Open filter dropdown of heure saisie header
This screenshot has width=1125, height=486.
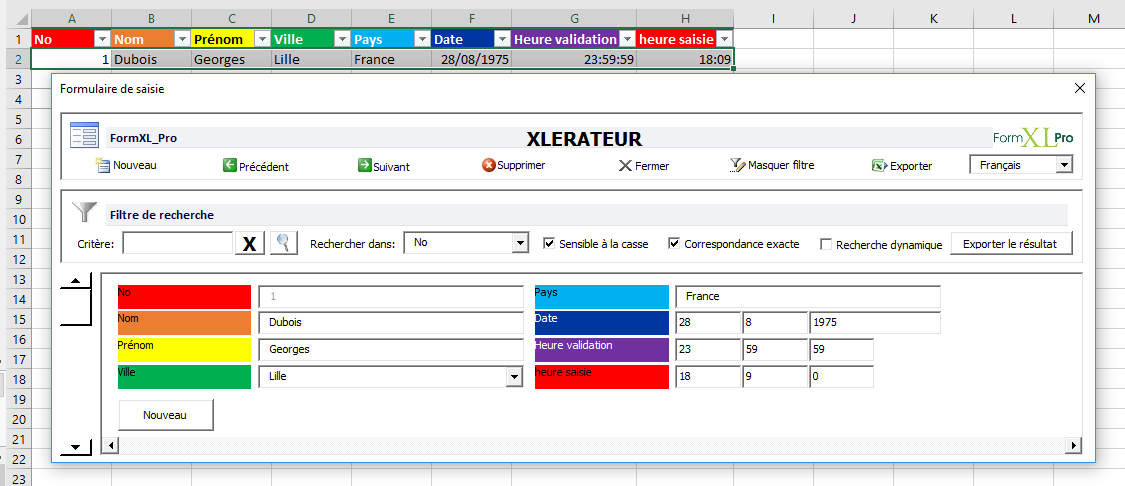(724, 39)
